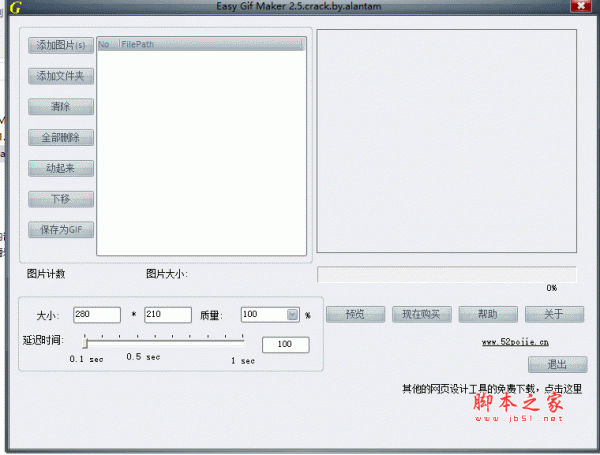600x455 pixels.
Task: Close the Easy Gif Maker window
Action: 580,6
